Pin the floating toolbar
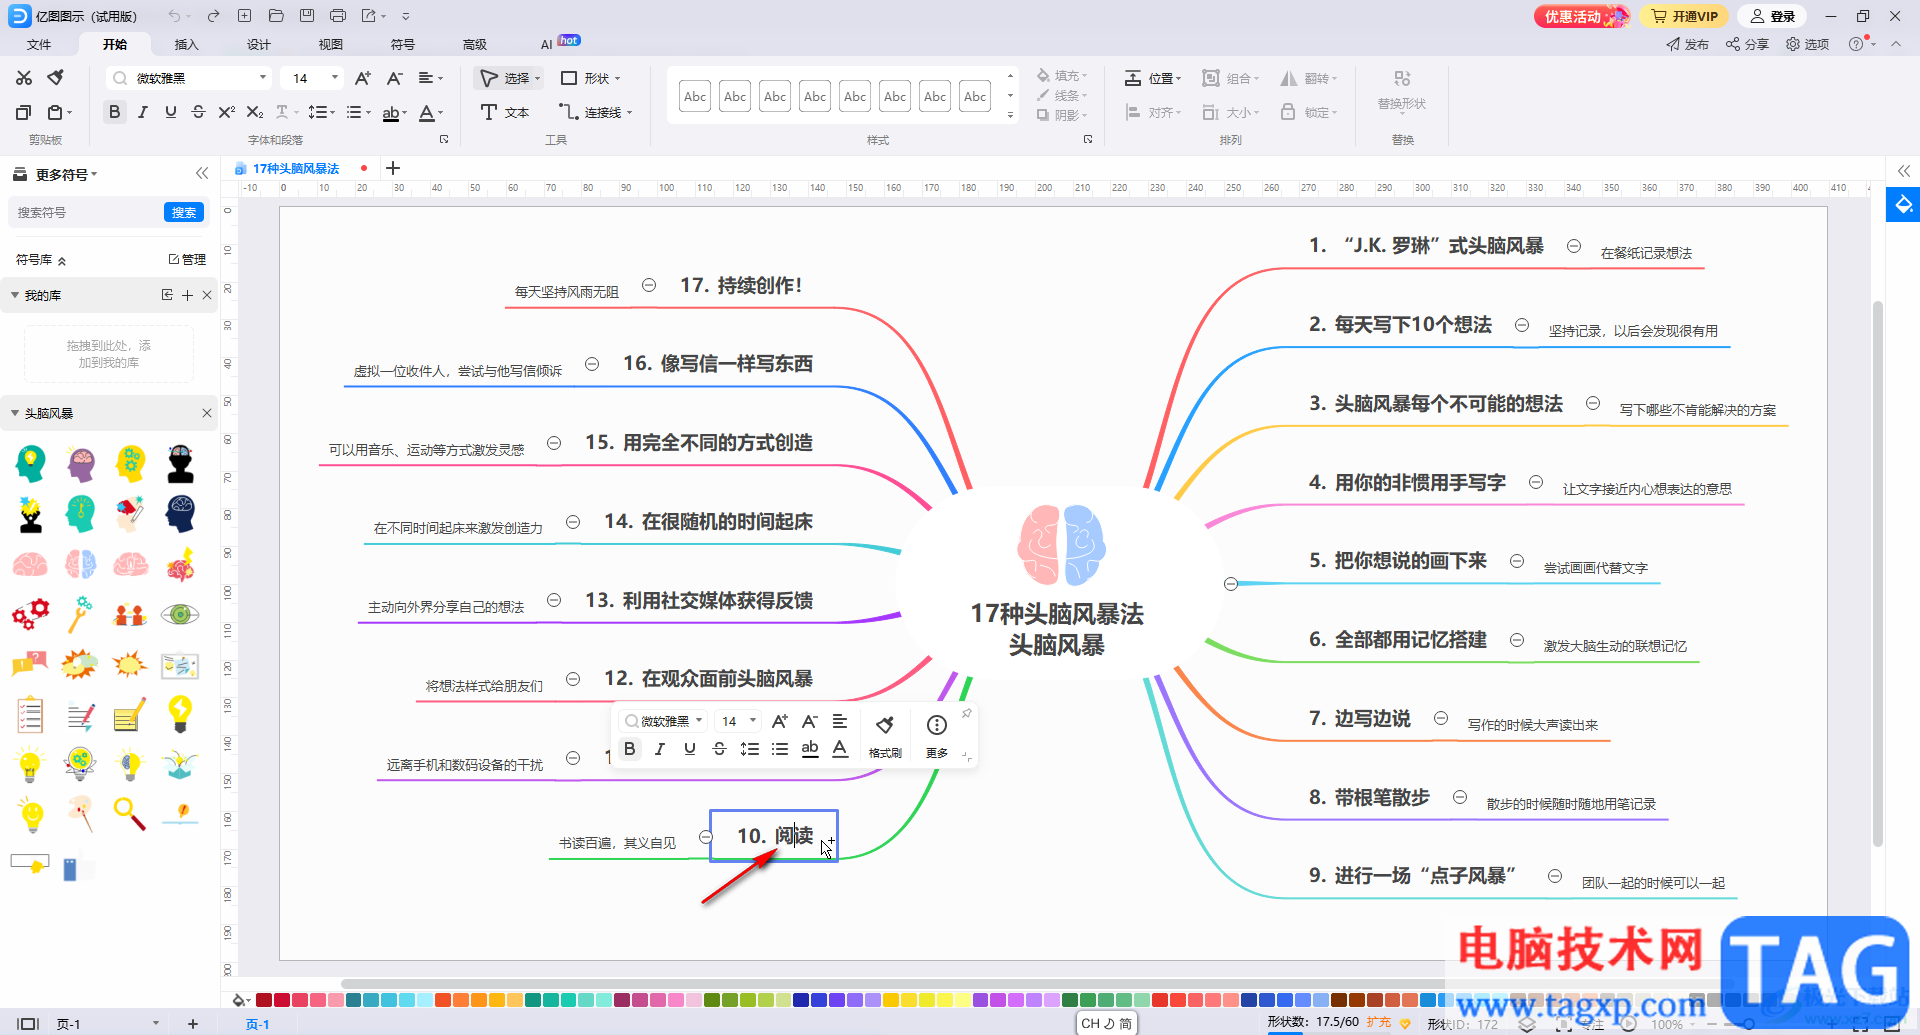 [966, 713]
